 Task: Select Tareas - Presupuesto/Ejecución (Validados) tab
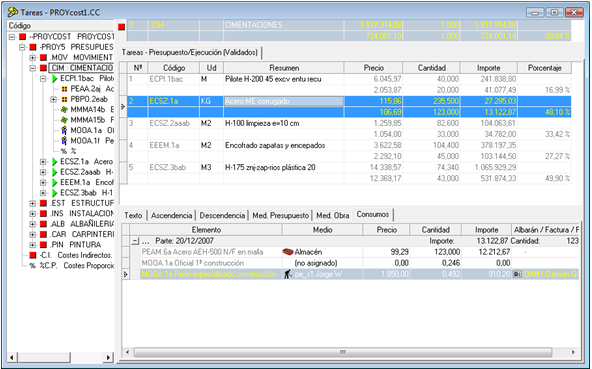tap(190, 52)
